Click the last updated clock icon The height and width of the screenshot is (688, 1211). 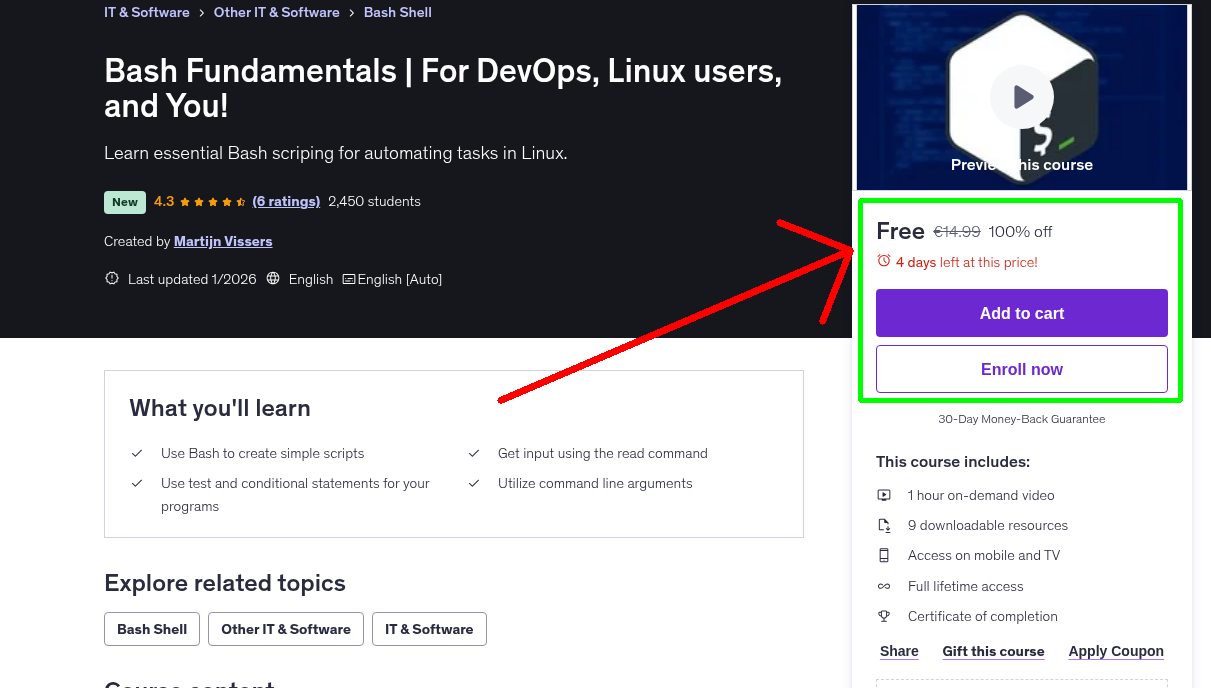pyautogui.click(x=111, y=278)
